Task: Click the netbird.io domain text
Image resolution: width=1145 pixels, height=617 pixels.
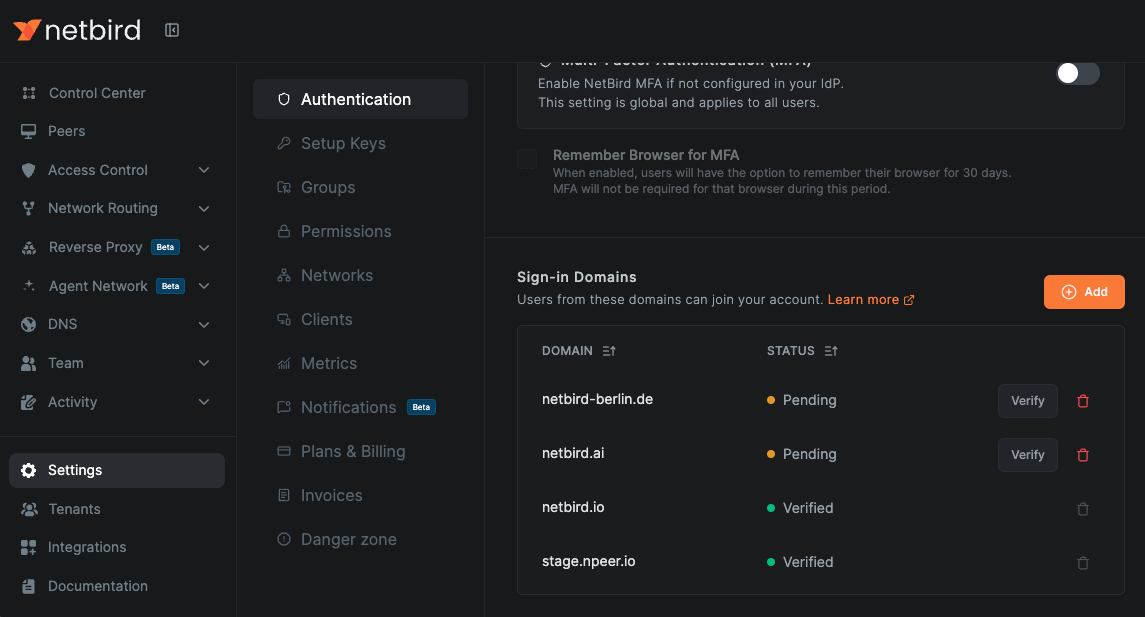Action: click(x=573, y=507)
